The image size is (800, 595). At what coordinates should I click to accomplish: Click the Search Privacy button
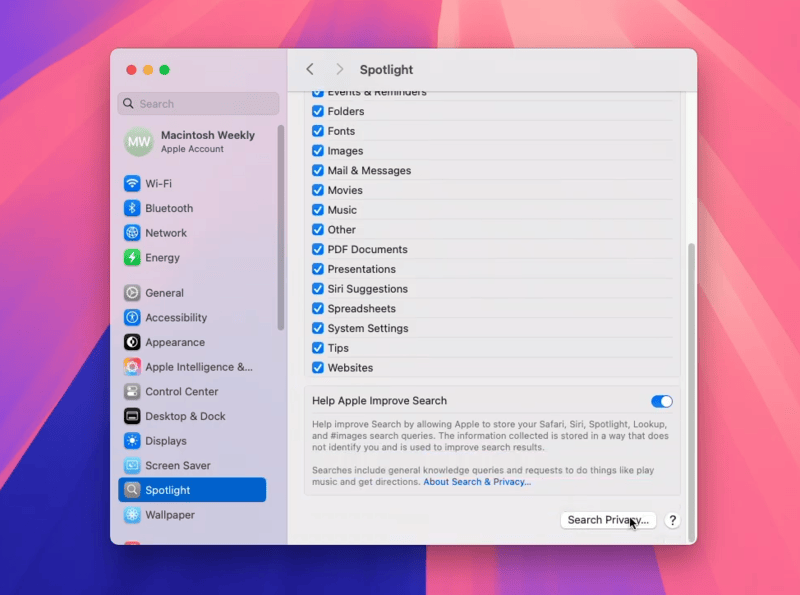(608, 520)
